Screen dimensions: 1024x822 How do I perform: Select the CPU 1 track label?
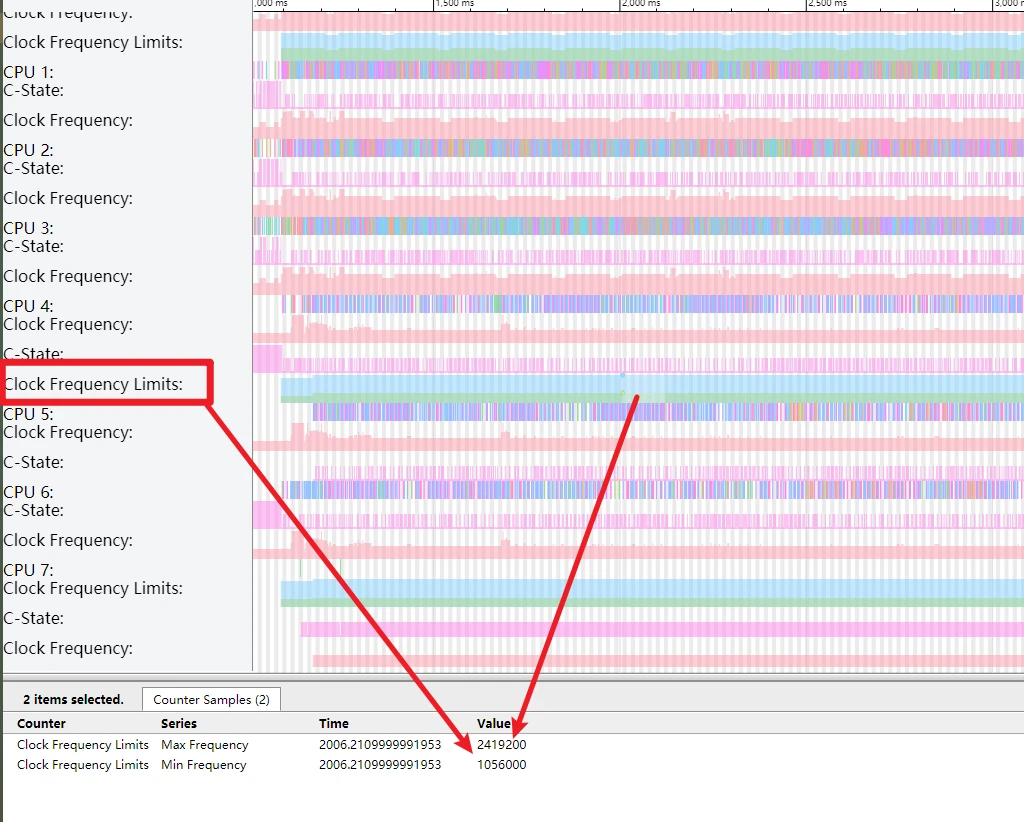pyautogui.click(x=28, y=72)
